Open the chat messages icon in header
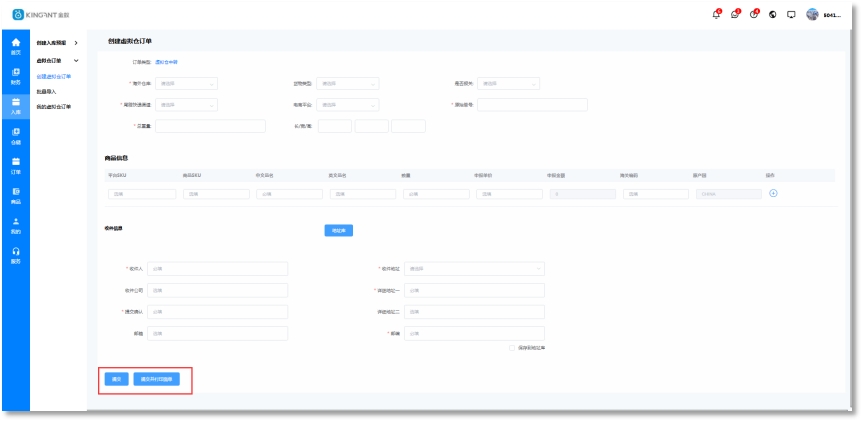Screen dimensions: 862x421 coord(736,14)
